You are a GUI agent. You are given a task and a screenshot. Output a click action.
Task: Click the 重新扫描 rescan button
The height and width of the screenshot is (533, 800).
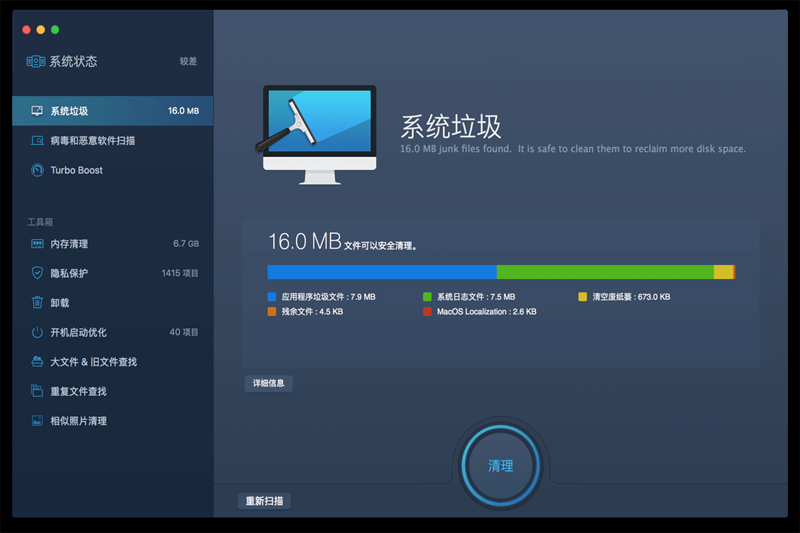265,501
